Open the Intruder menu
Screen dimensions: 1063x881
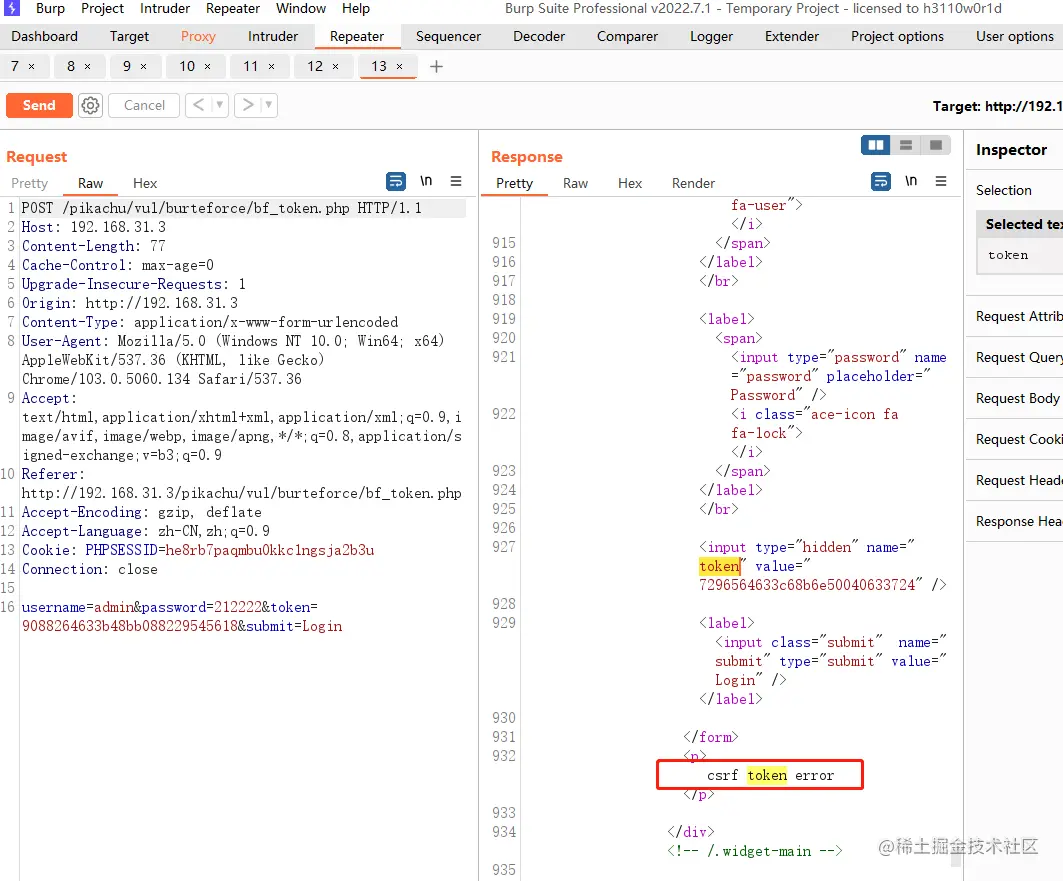coord(165,8)
